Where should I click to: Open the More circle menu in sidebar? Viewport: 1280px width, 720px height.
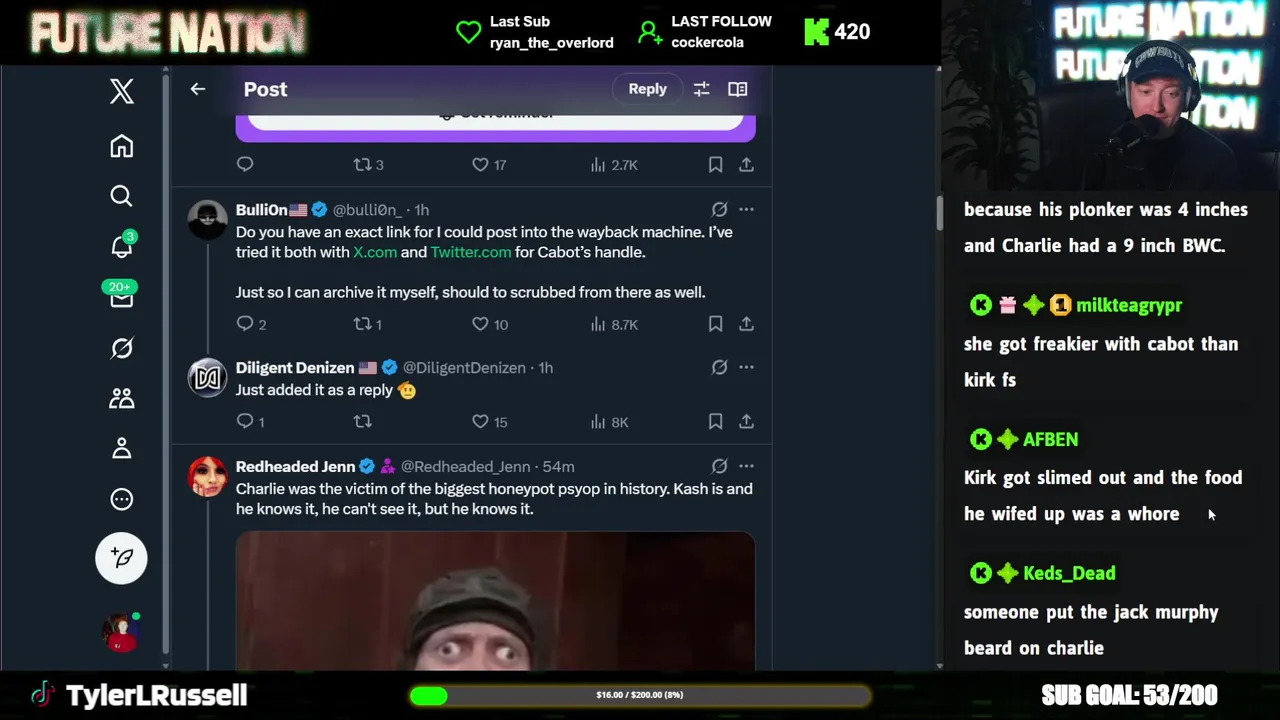pos(121,499)
